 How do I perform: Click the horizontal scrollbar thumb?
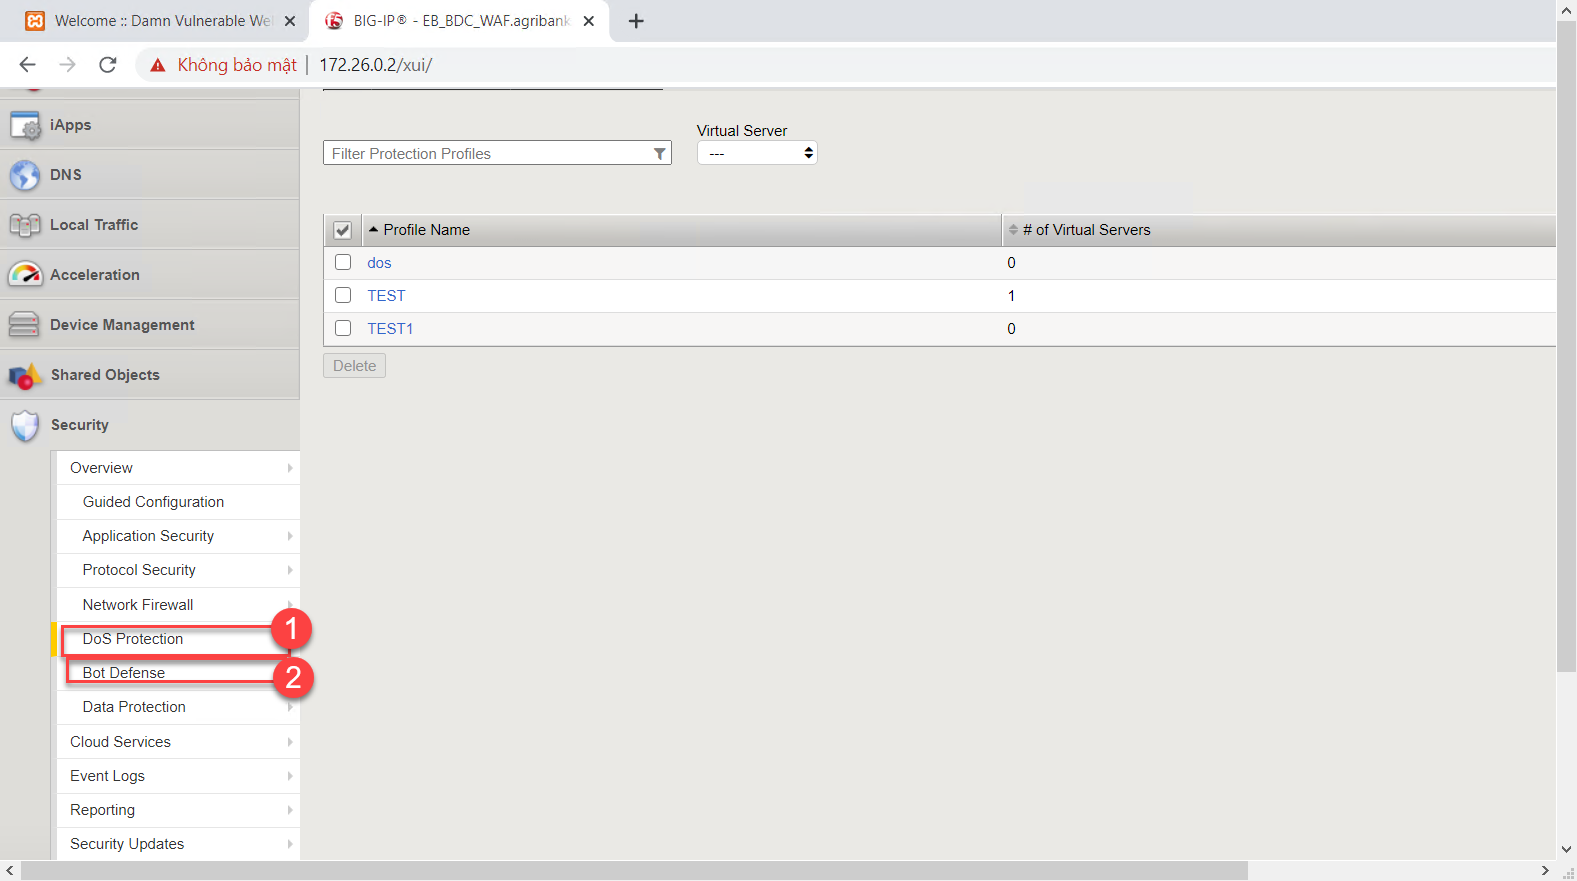coord(634,871)
